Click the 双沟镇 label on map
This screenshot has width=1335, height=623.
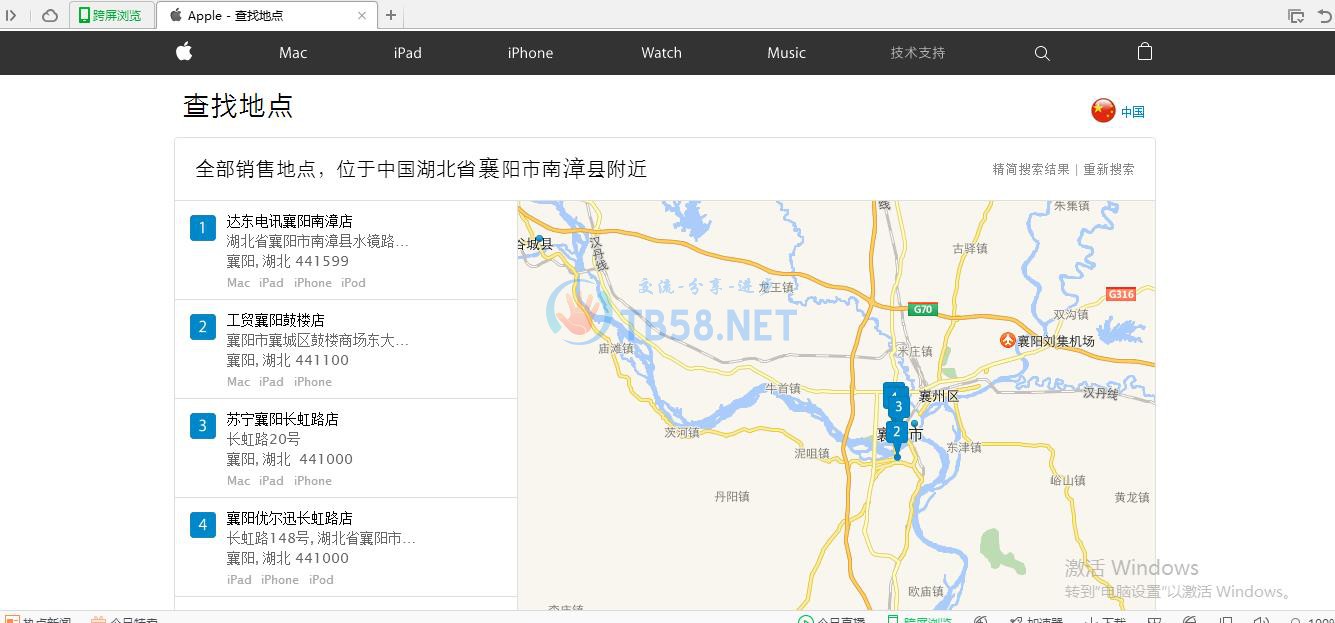1071,314
